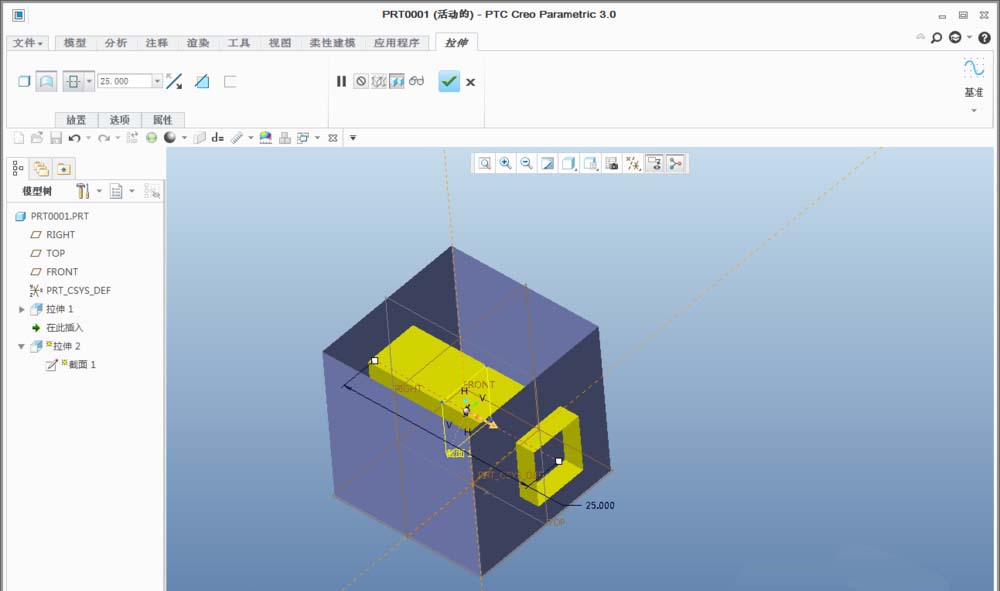
Task: Open the 选项 options panel tab
Action: click(x=119, y=120)
